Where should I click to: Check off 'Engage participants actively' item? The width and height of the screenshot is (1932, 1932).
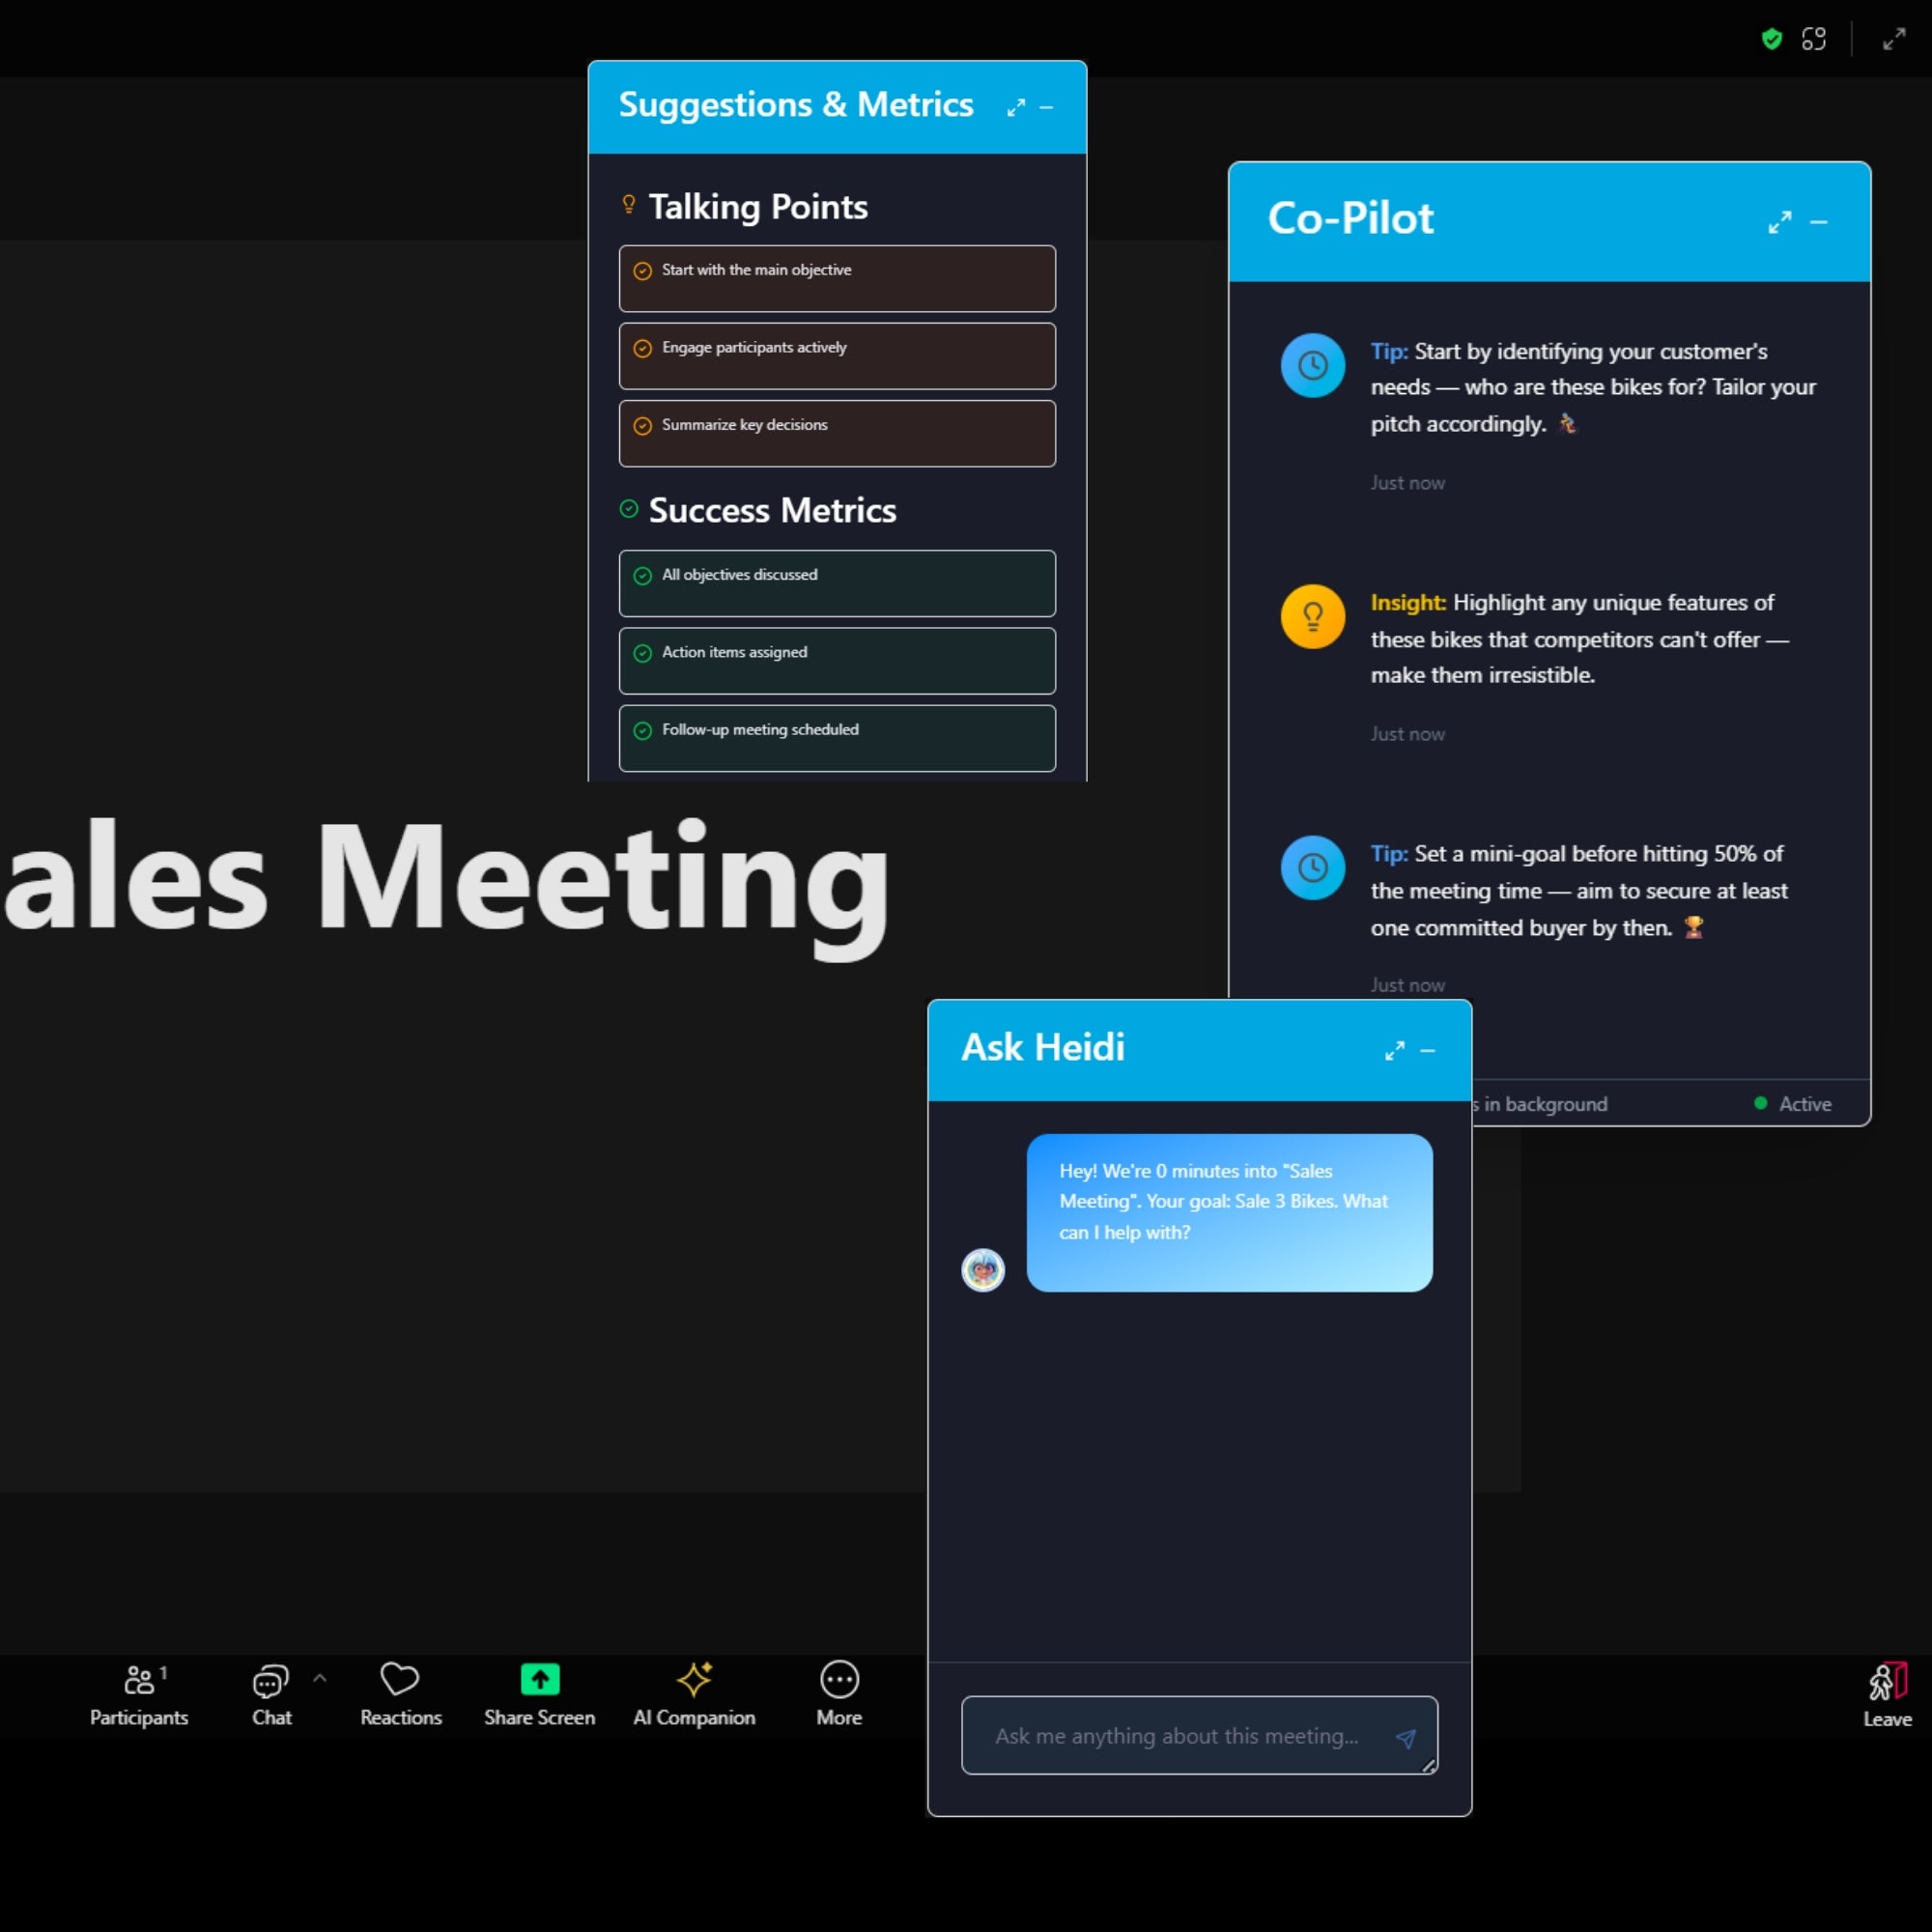point(643,348)
